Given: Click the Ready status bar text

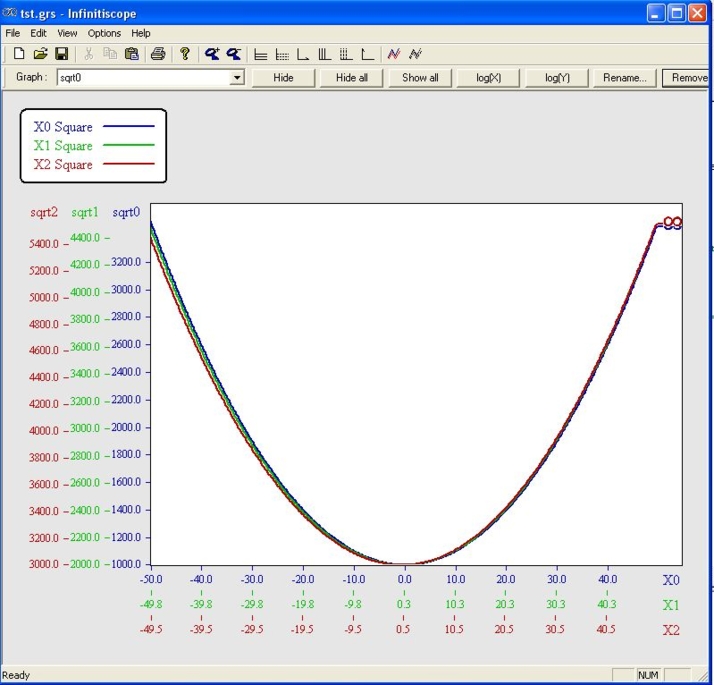Looking at the screenshot, I should (x=16, y=675).
